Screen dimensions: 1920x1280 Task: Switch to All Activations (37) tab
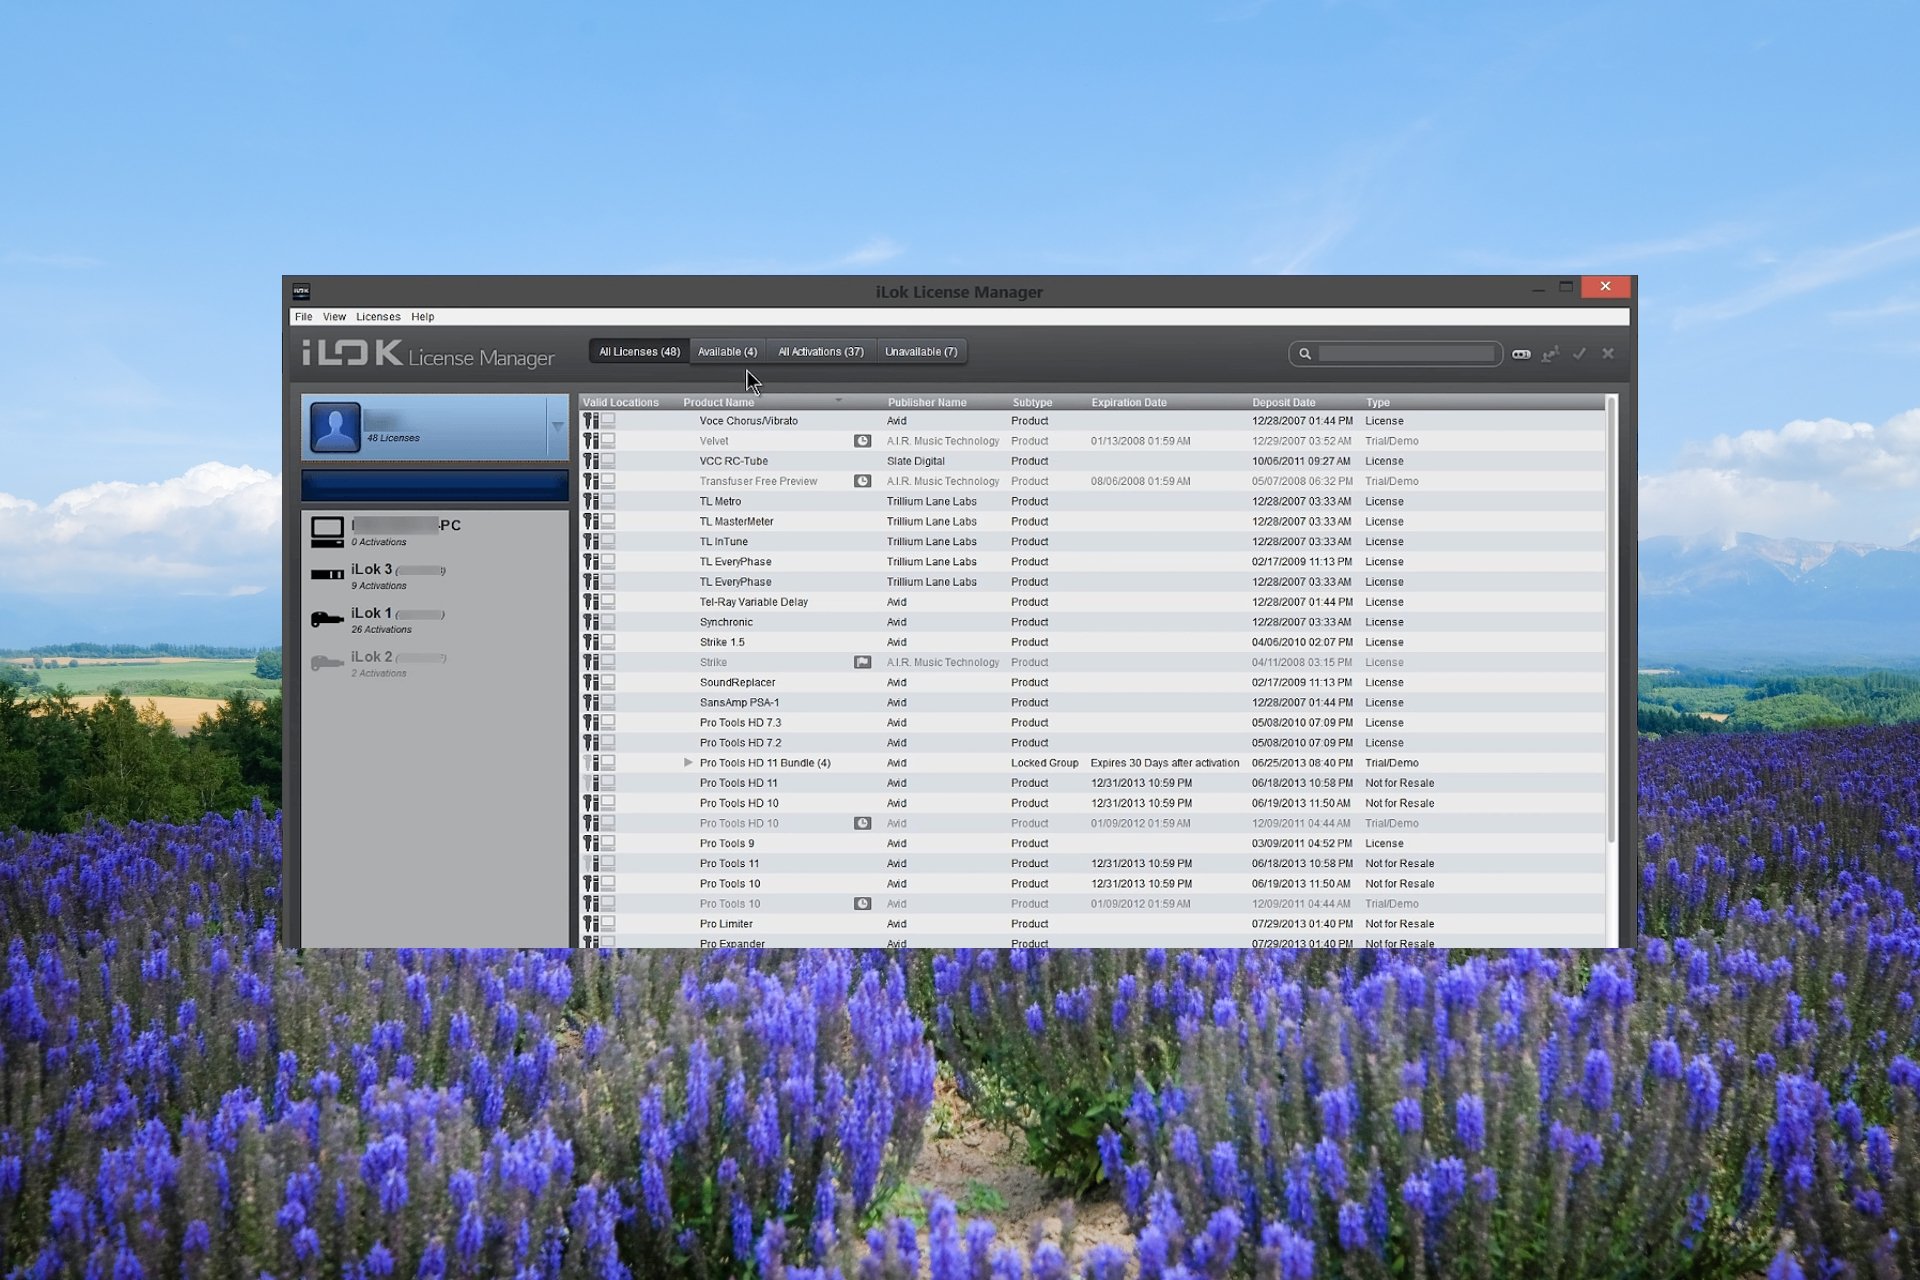[821, 352]
